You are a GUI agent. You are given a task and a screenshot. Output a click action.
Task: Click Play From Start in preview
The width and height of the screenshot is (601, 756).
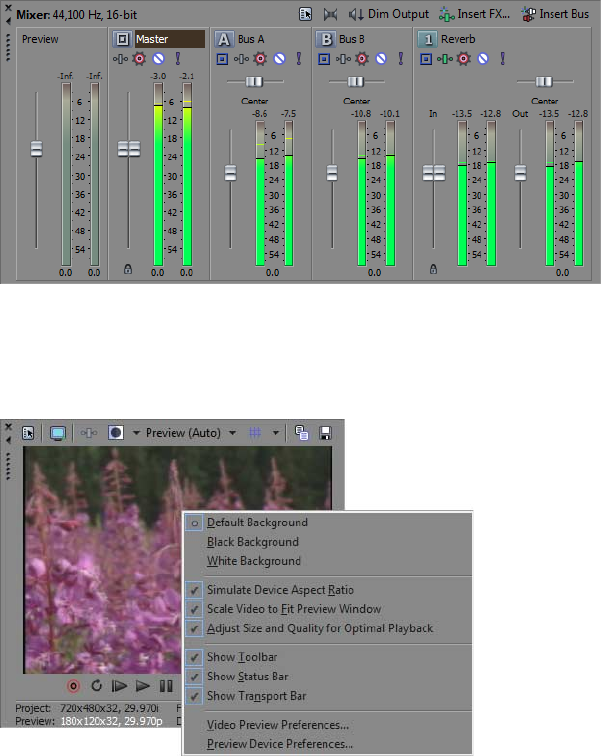119,686
